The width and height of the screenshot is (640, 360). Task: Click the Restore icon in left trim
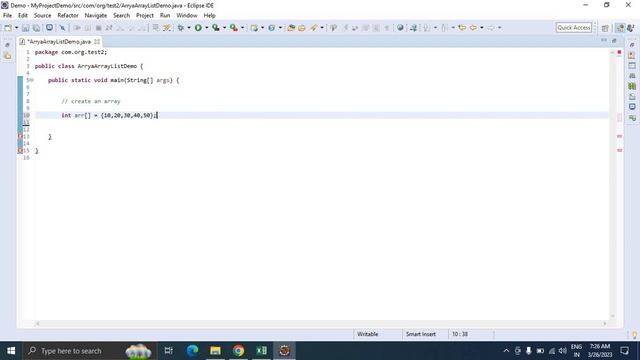pyautogui.click(x=7, y=45)
